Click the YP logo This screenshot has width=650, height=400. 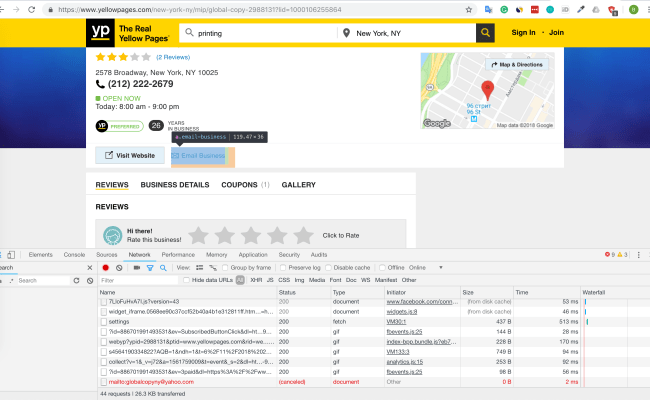100,32
